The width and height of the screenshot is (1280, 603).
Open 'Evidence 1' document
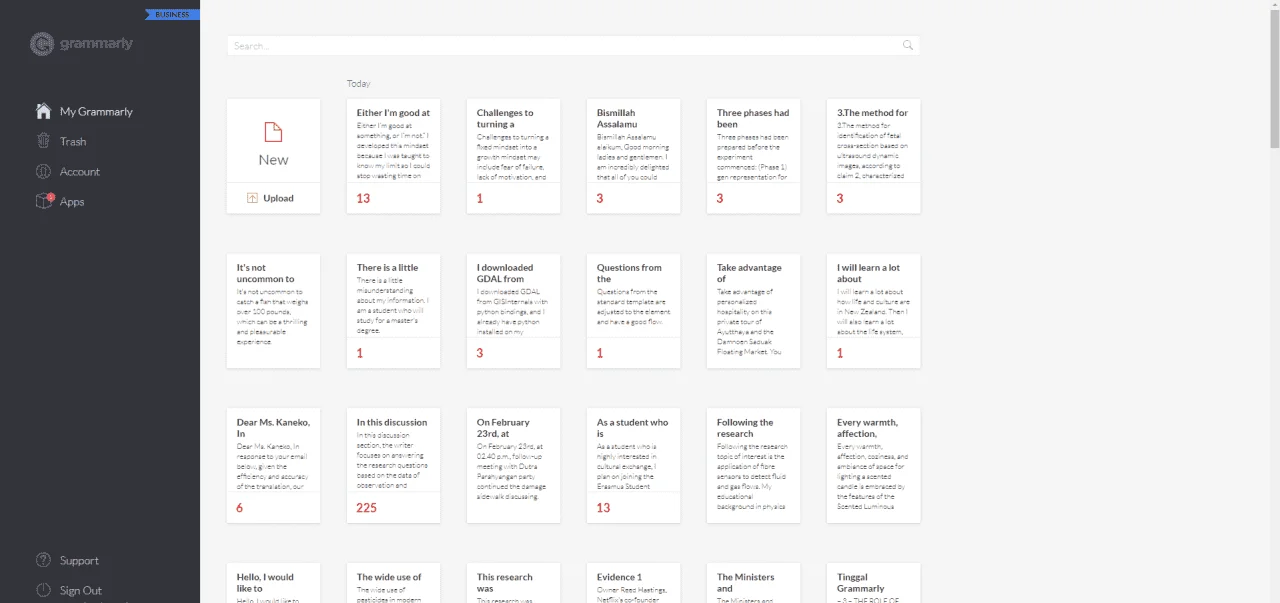click(633, 583)
